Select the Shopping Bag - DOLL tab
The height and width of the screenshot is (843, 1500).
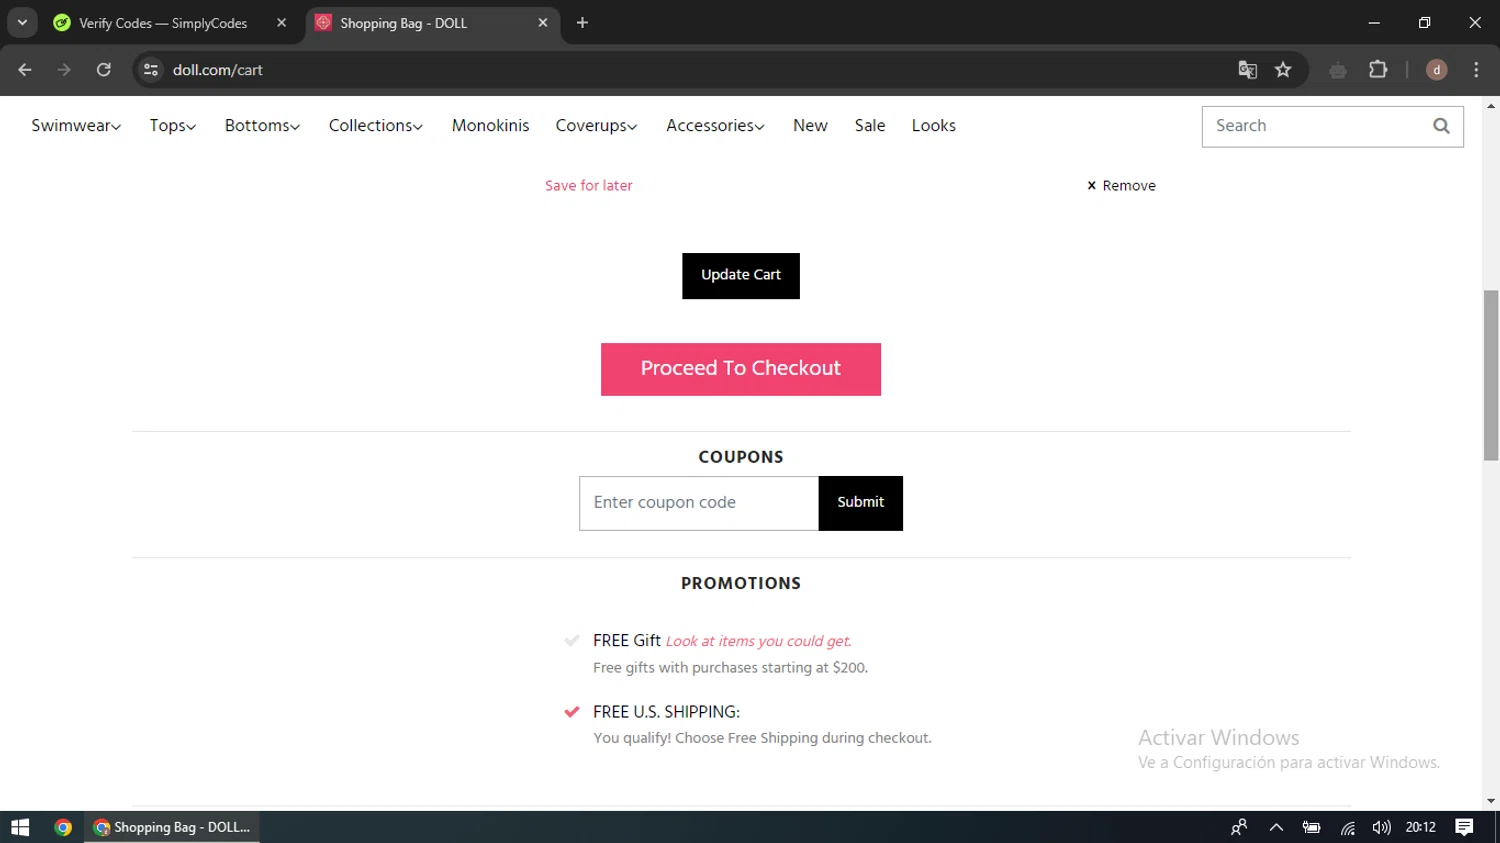(403, 23)
